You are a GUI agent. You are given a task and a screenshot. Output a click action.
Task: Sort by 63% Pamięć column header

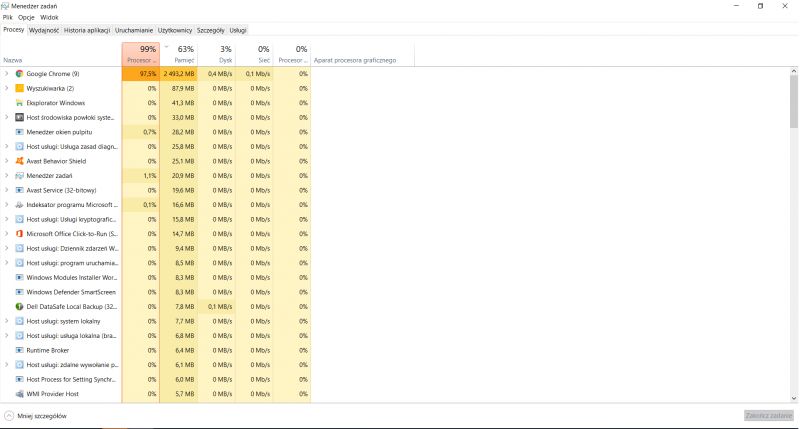179,55
